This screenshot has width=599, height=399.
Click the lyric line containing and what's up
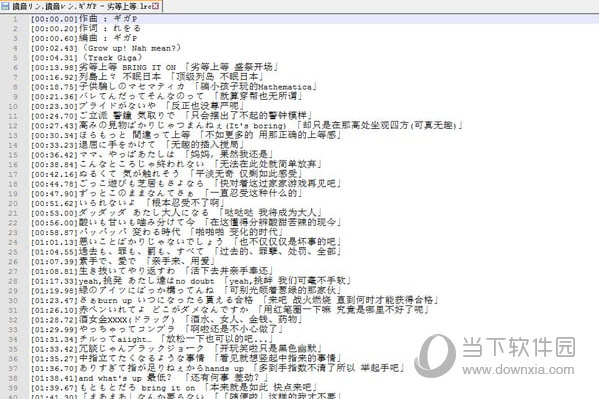tap(150, 378)
